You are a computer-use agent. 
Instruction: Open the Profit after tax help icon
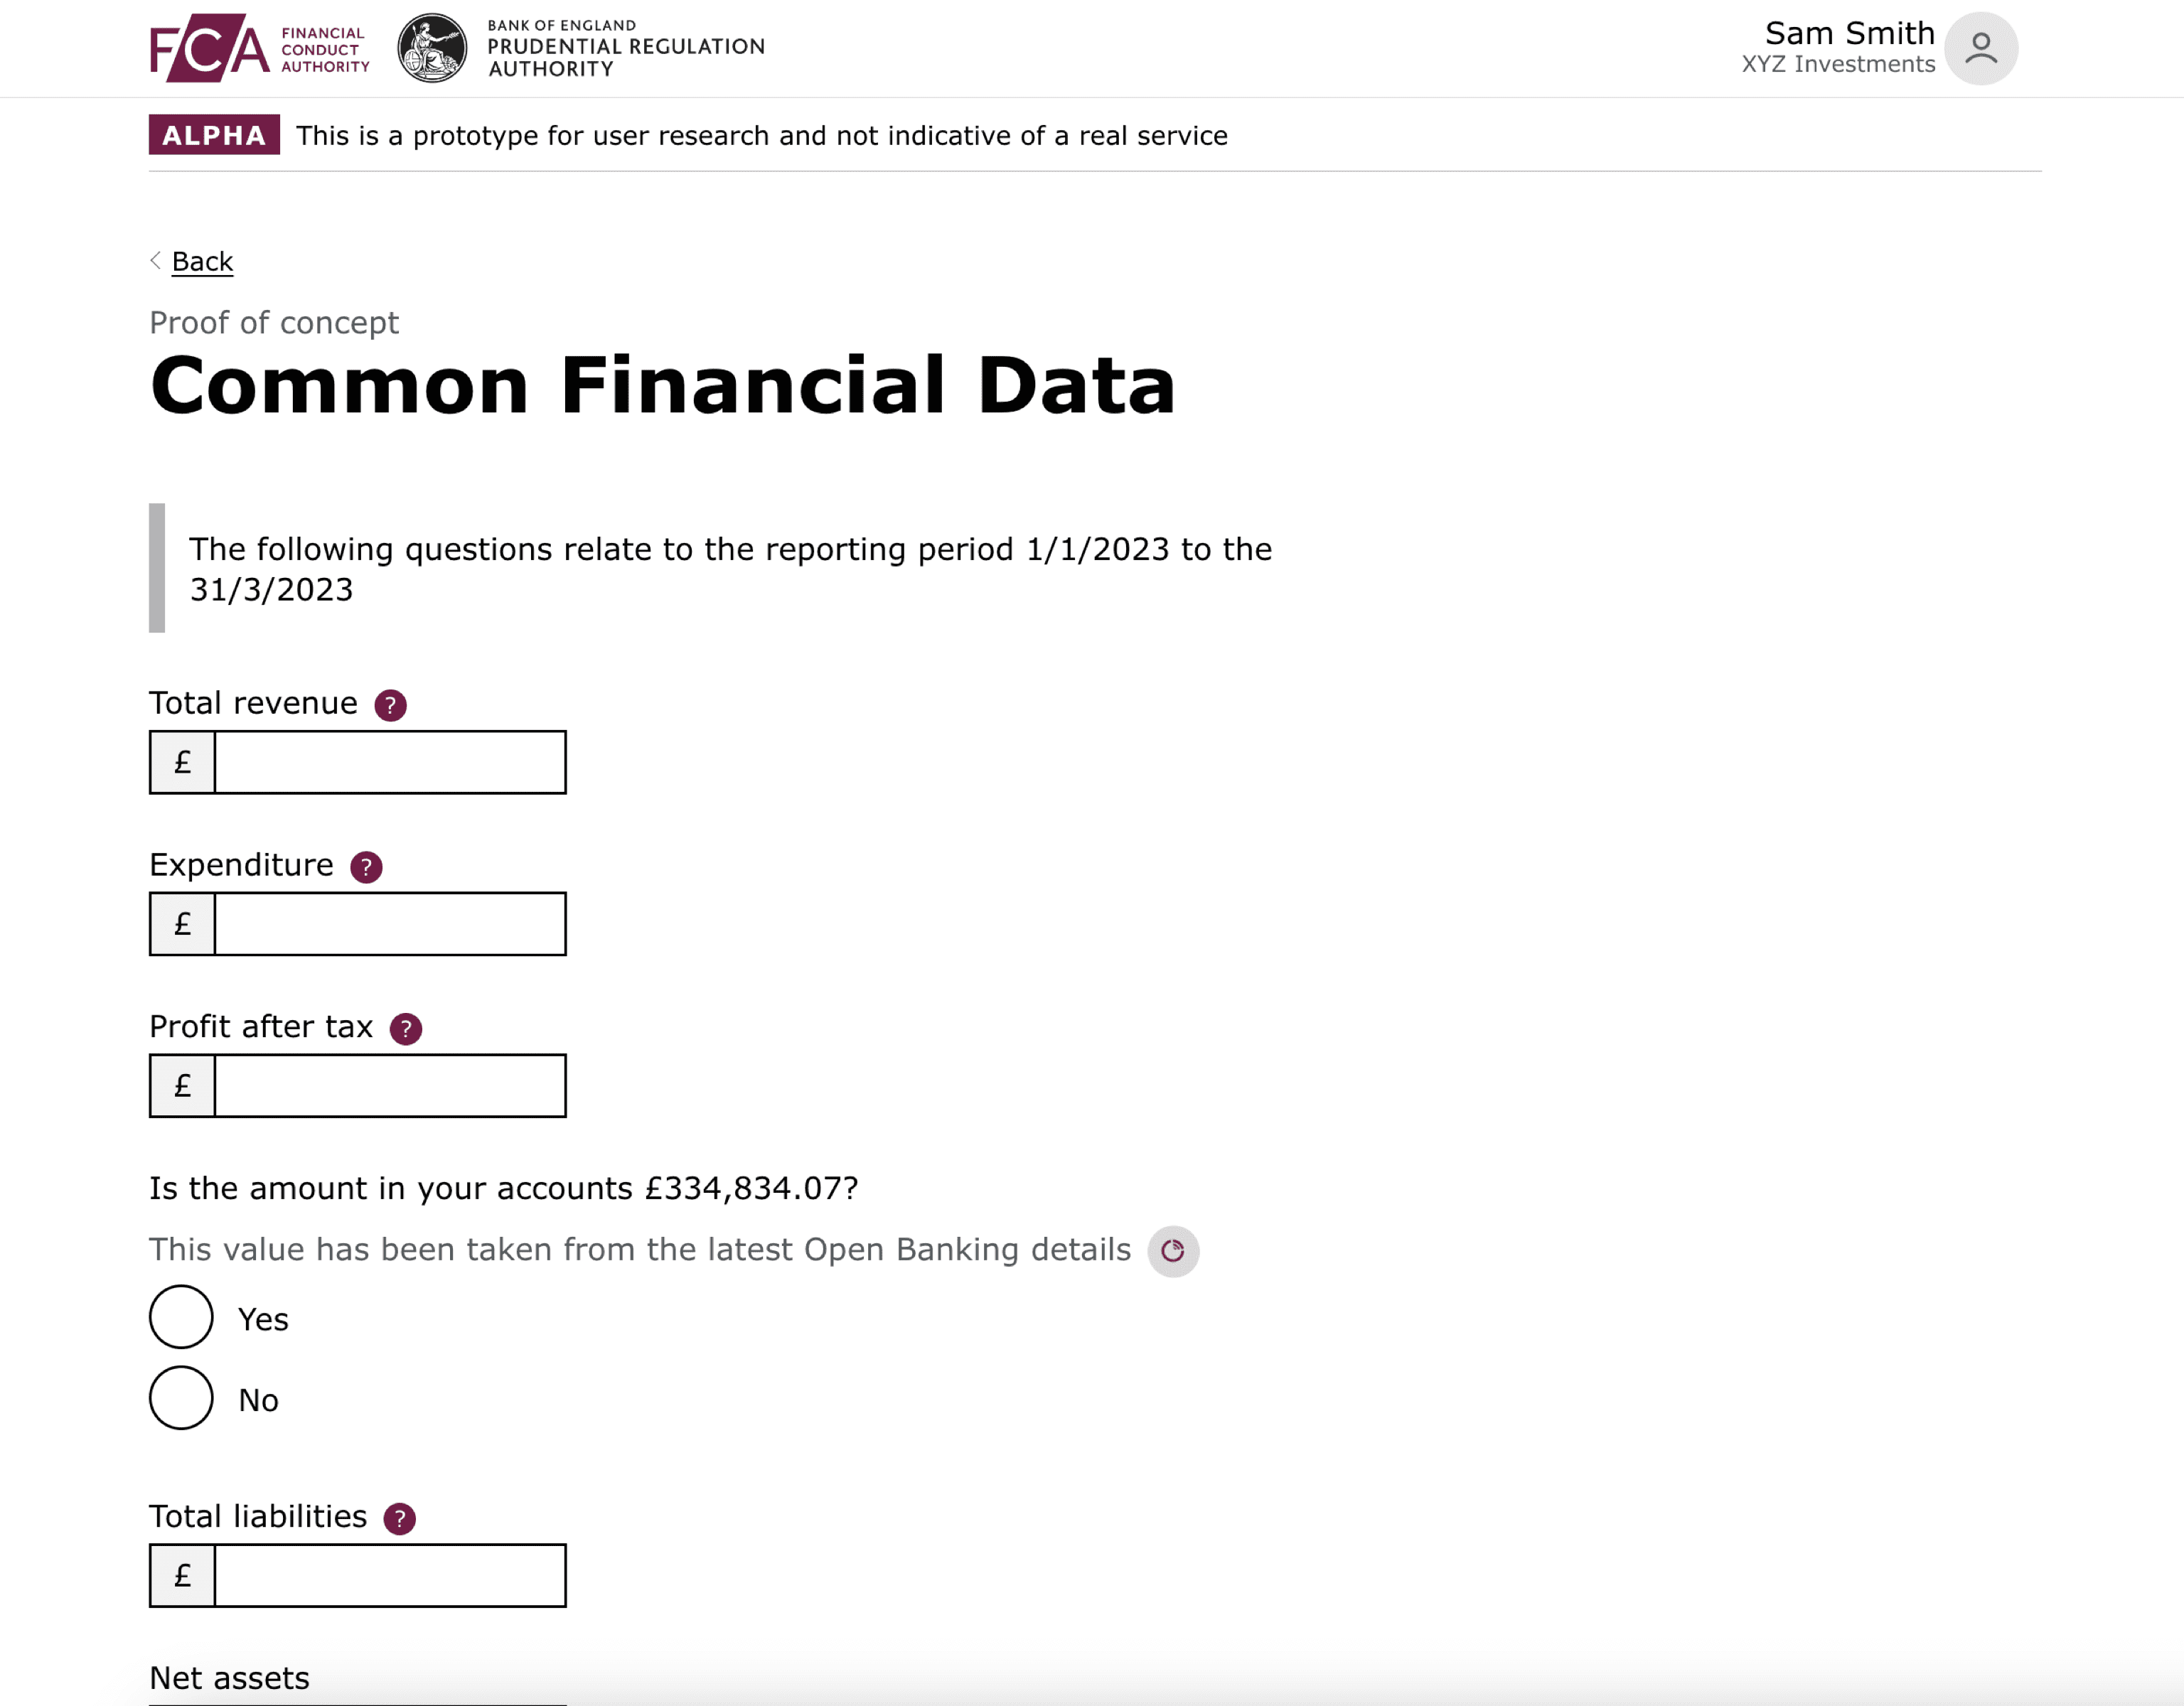point(405,1028)
